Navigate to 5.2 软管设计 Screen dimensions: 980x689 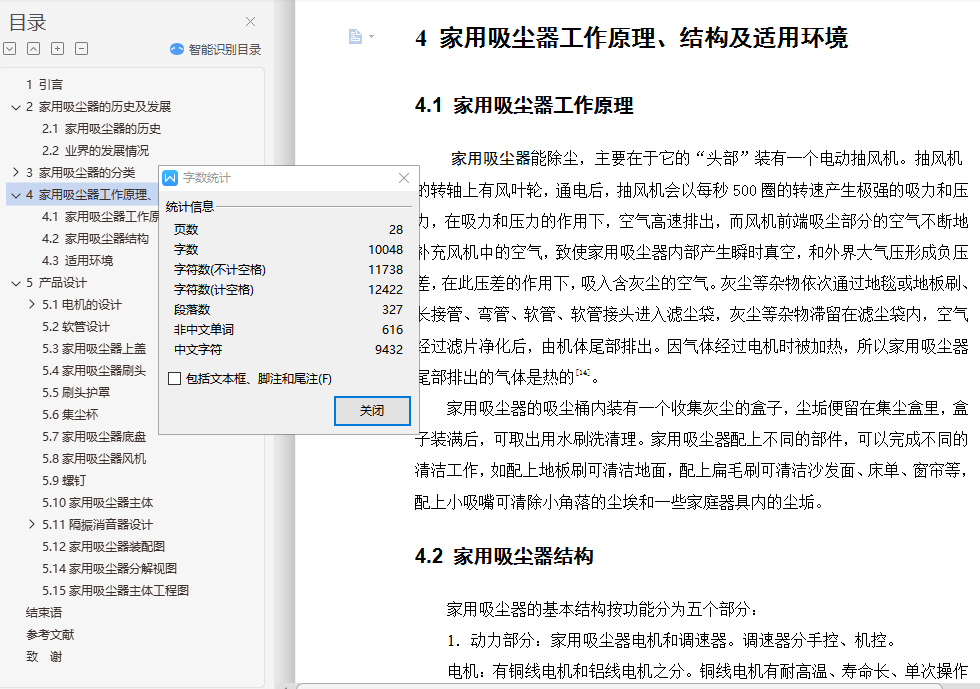click(x=76, y=327)
